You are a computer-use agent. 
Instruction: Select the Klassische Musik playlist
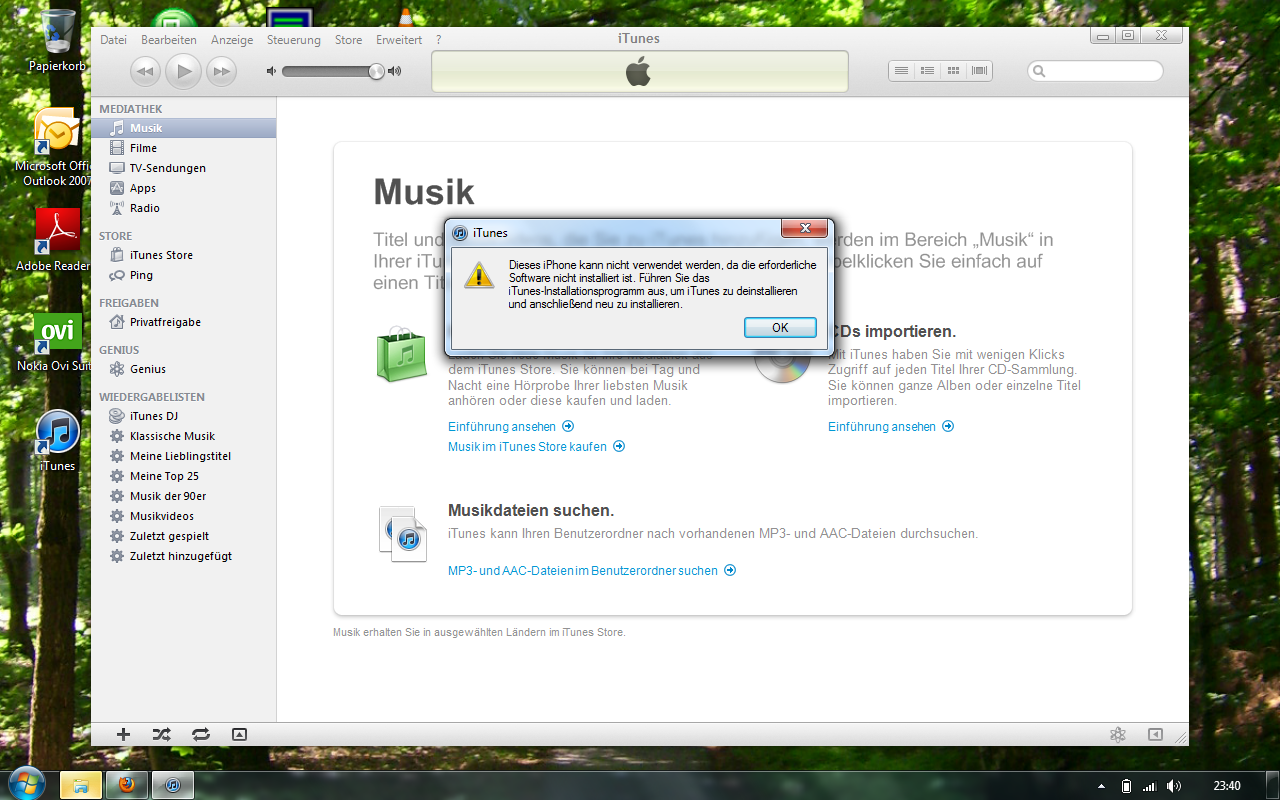184,436
